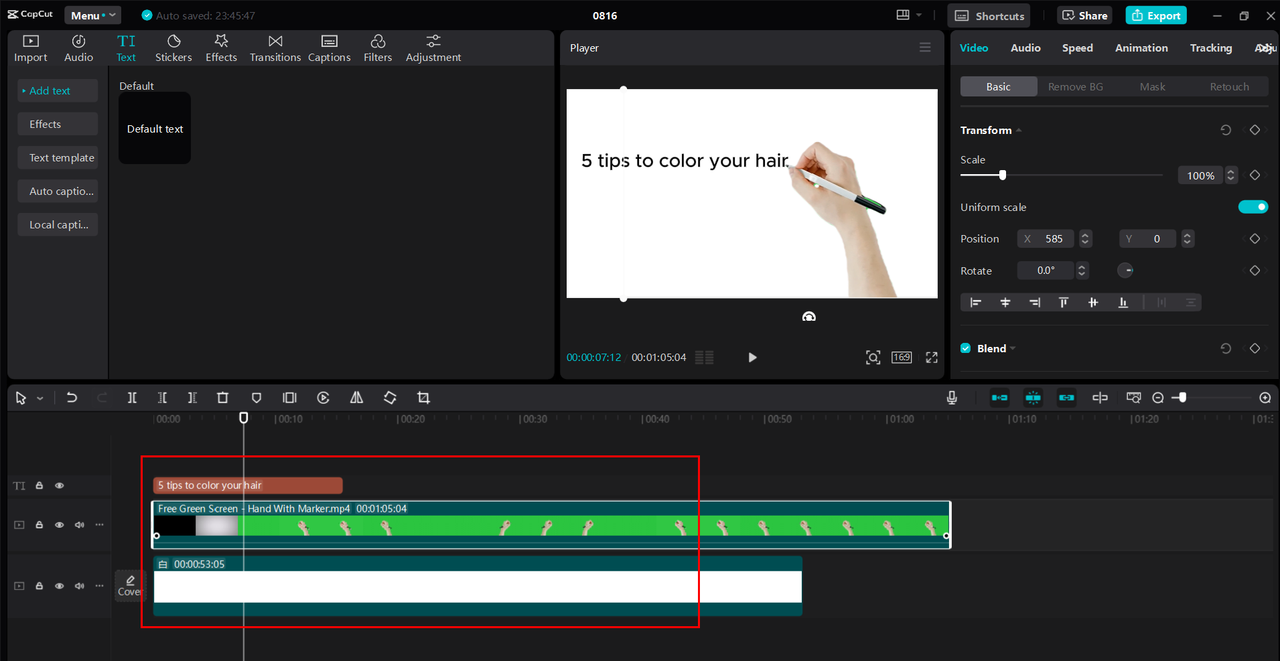Click the timeline zoom in plus icon
The height and width of the screenshot is (661, 1280).
click(x=1265, y=398)
